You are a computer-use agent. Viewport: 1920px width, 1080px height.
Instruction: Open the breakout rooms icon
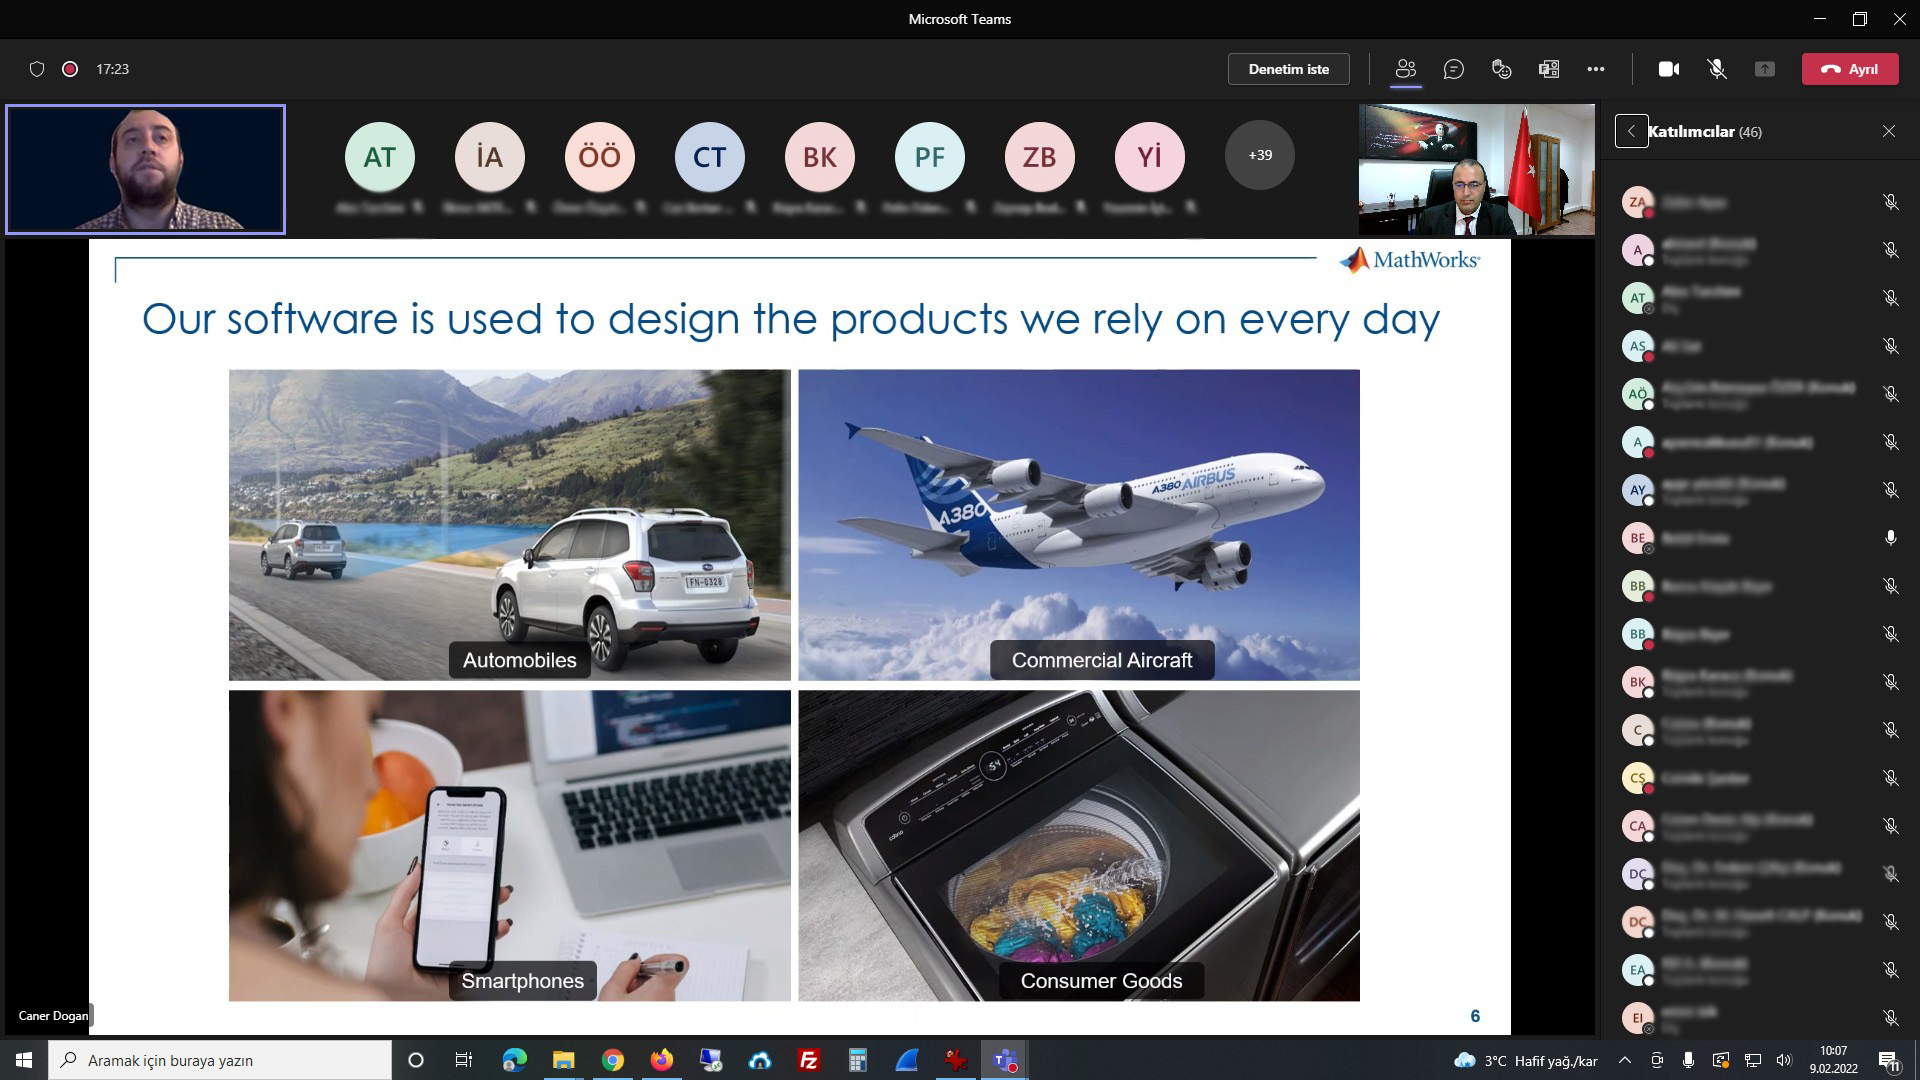(1549, 69)
